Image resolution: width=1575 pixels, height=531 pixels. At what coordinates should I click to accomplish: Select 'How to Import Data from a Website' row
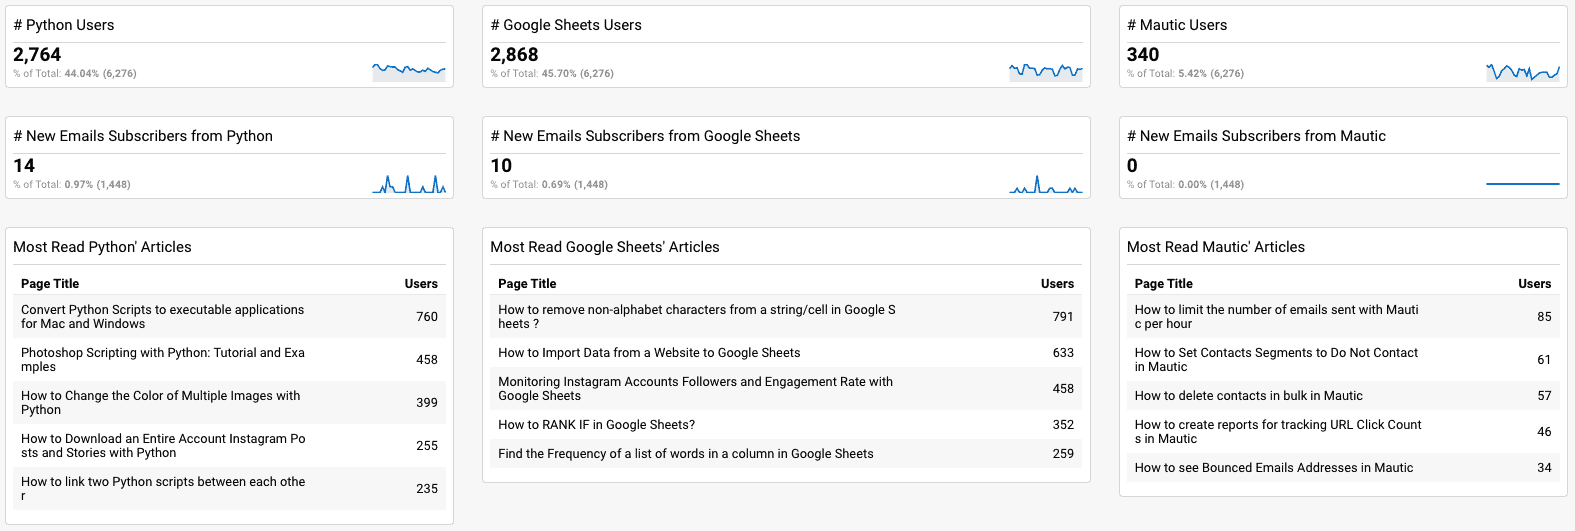click(x=786, y=353)
